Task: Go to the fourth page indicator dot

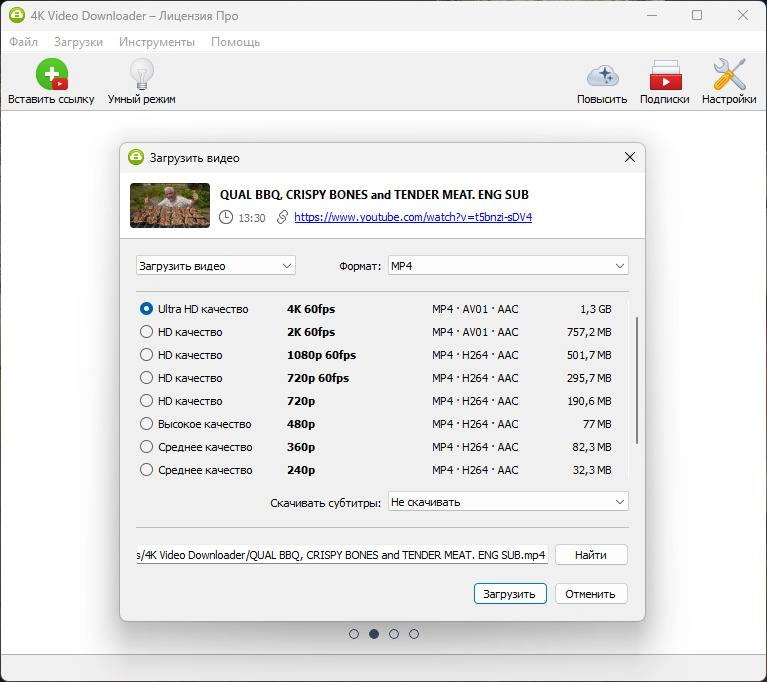Action: coord(414,634)
